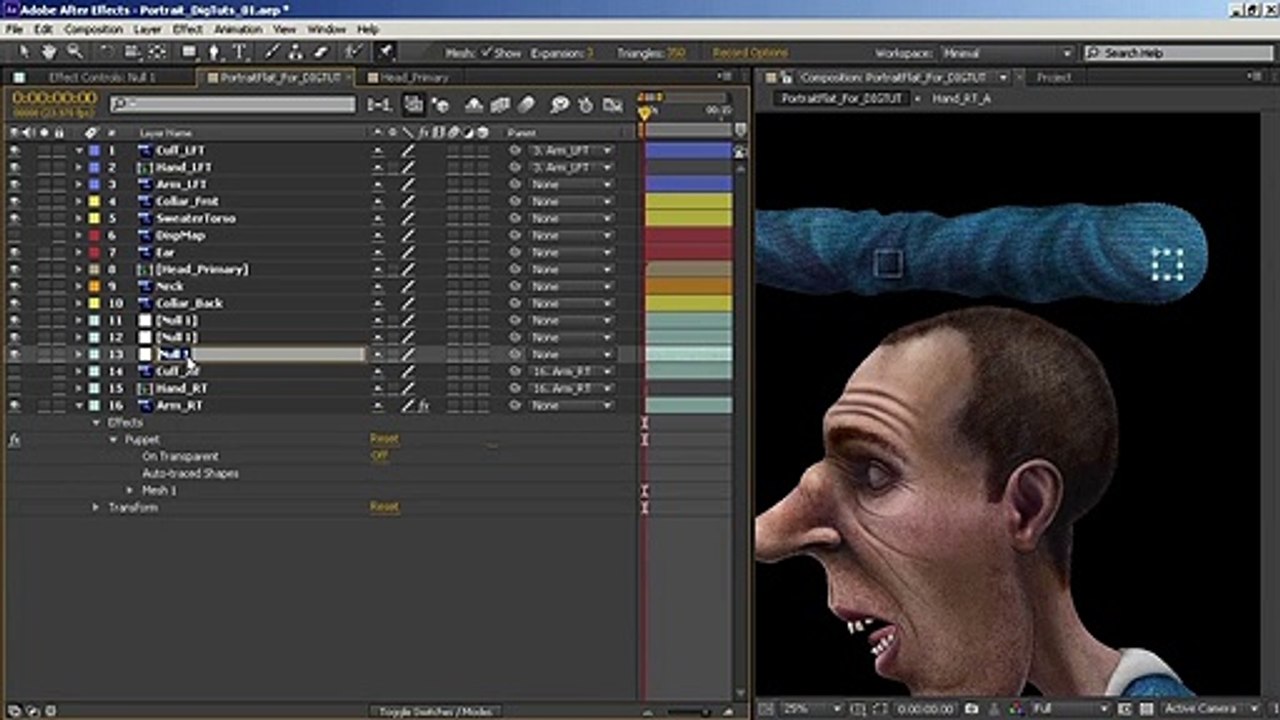The image size is (1280, 720).
Task: Open the File menu
Action: (x=15, y=30)
